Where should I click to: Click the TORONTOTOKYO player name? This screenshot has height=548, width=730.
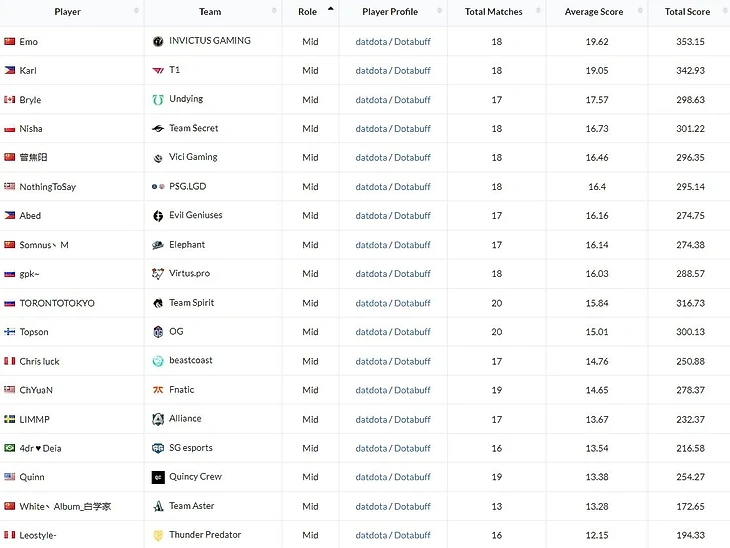pos(57,303)
